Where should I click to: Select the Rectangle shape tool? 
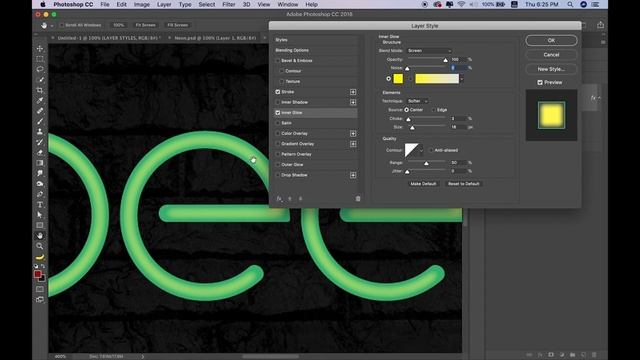40,225
